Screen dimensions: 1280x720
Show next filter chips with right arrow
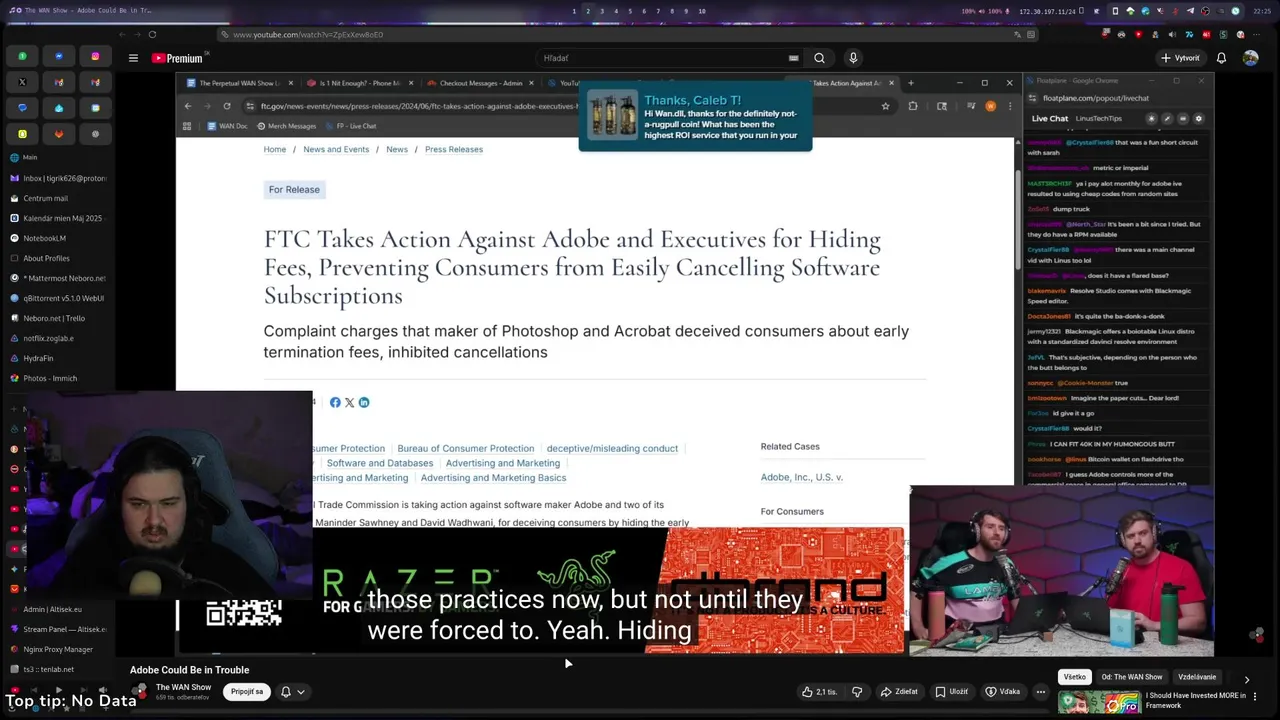tap(1246, 679)
